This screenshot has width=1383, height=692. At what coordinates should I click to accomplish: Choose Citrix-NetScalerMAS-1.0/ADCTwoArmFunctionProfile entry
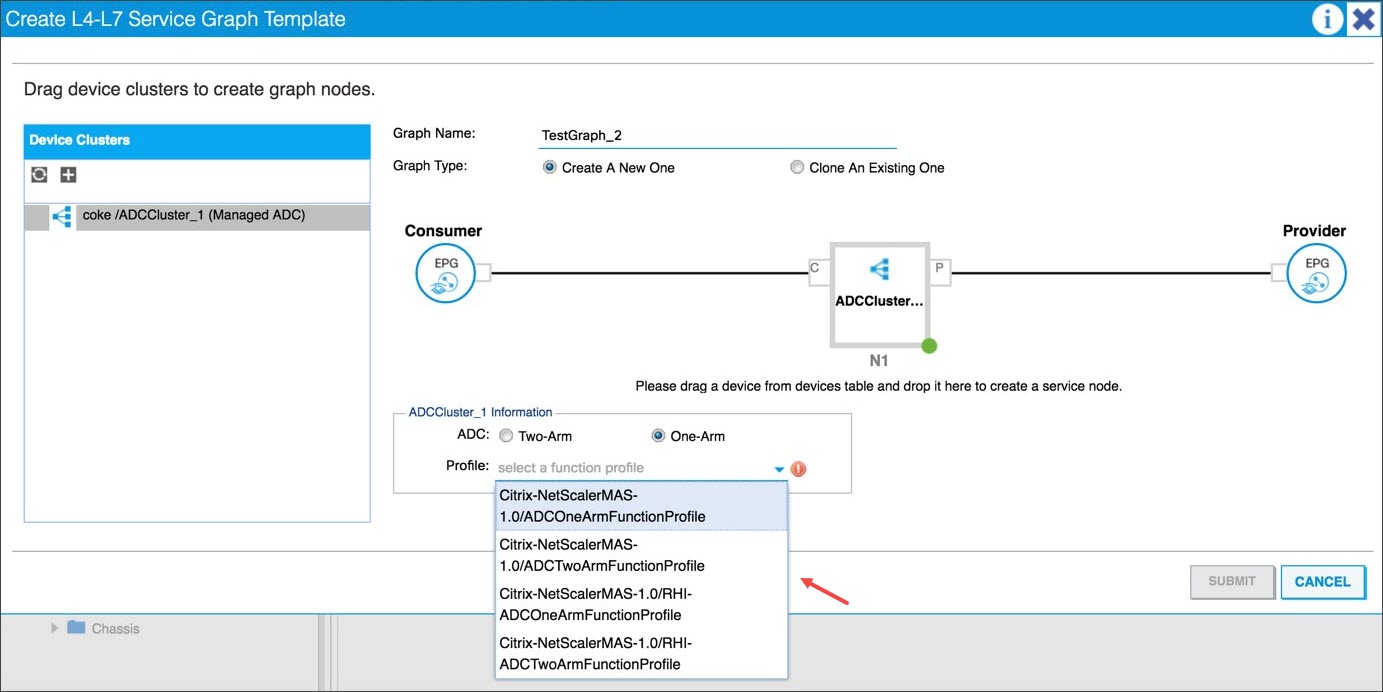pyautogui.click(x=642, y=555)
